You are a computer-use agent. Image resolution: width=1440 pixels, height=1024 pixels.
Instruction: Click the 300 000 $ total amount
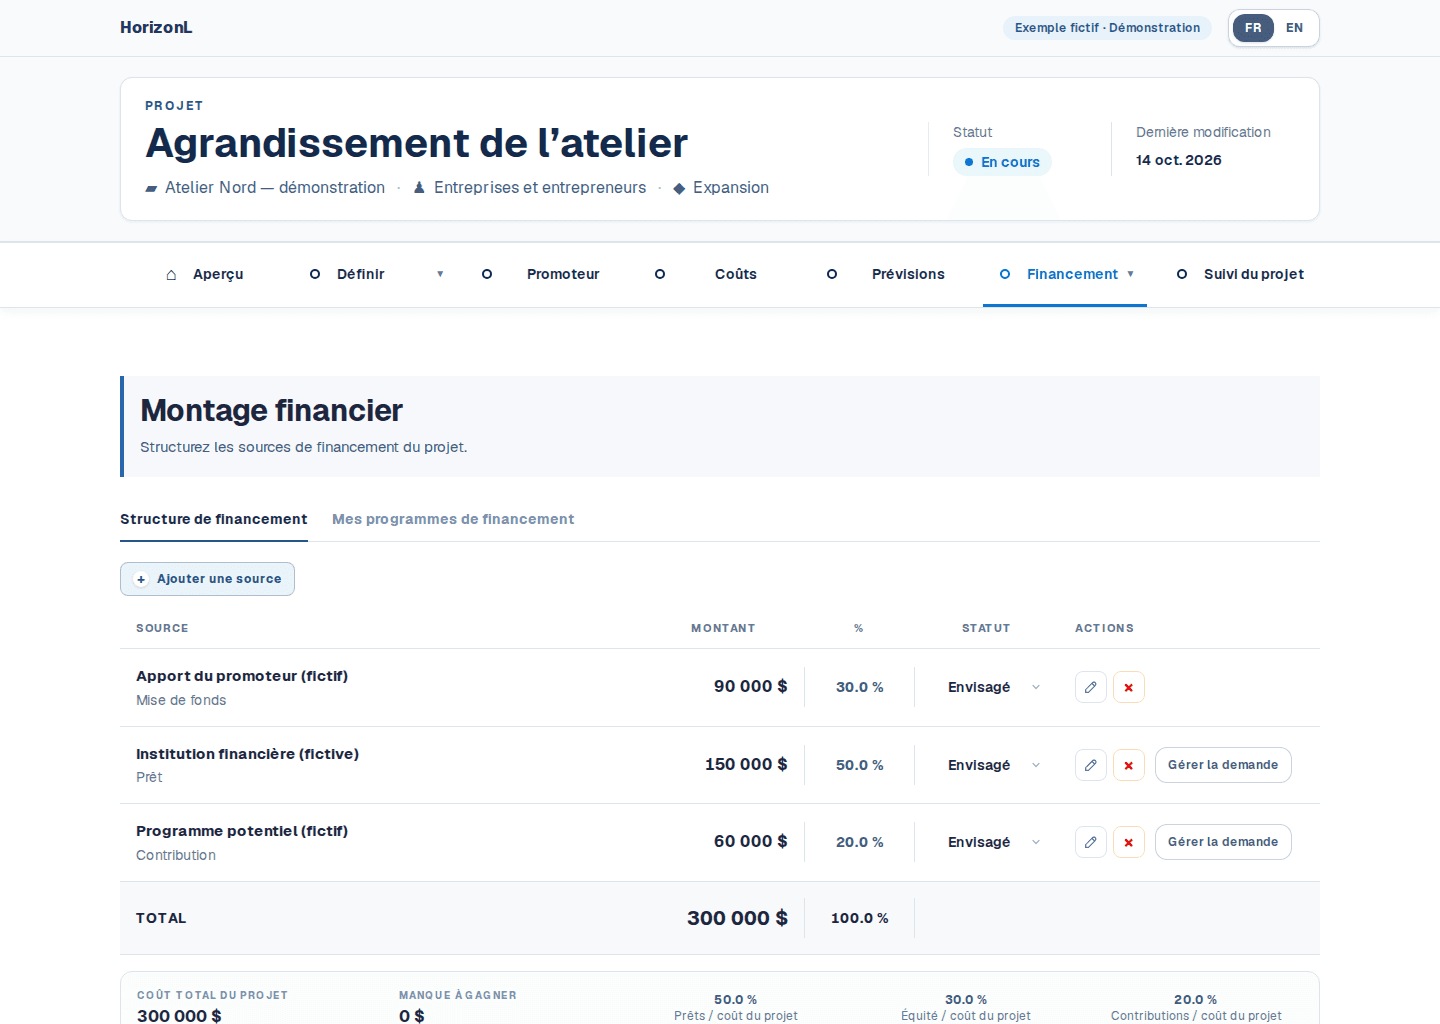pos(737,918)
